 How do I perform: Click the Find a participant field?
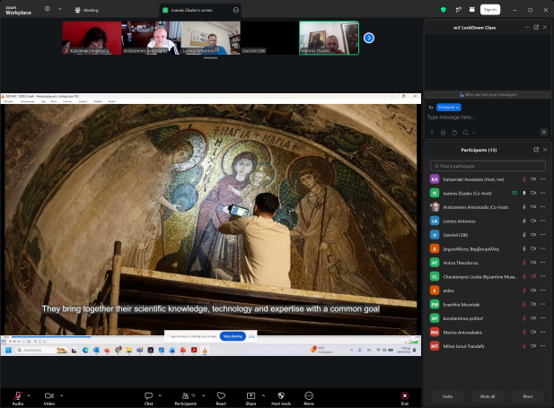(488, 166)
